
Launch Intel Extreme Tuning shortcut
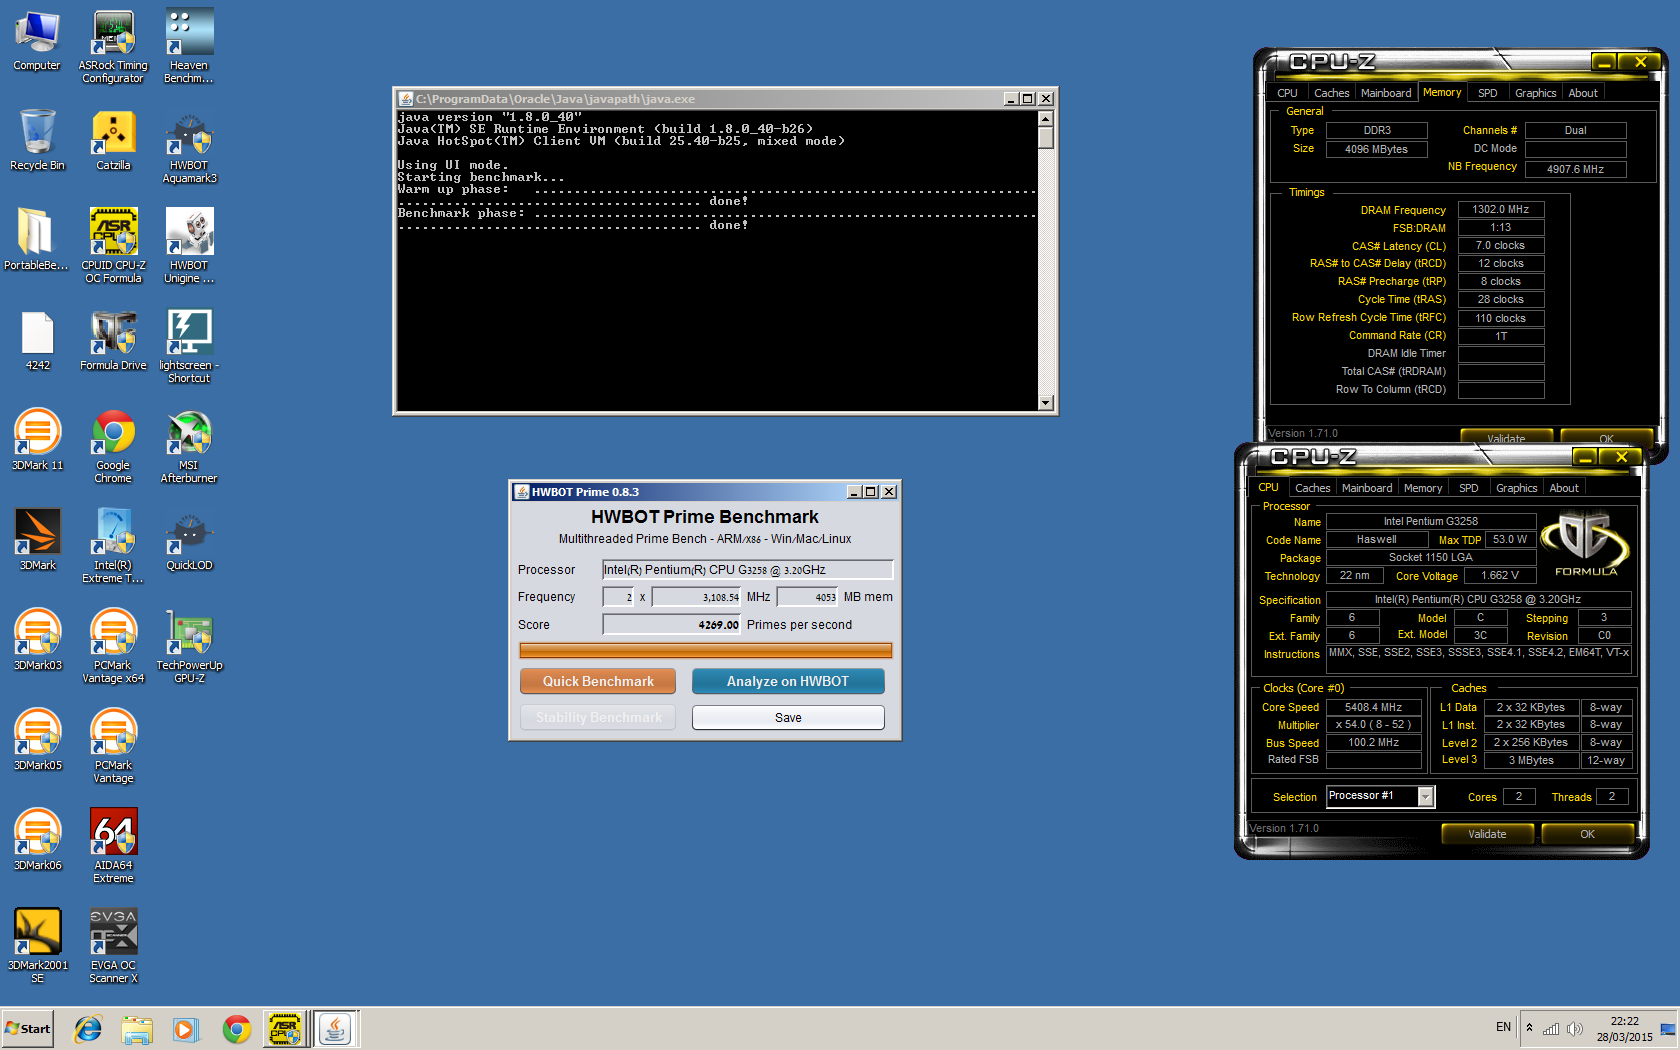(113, 546)
